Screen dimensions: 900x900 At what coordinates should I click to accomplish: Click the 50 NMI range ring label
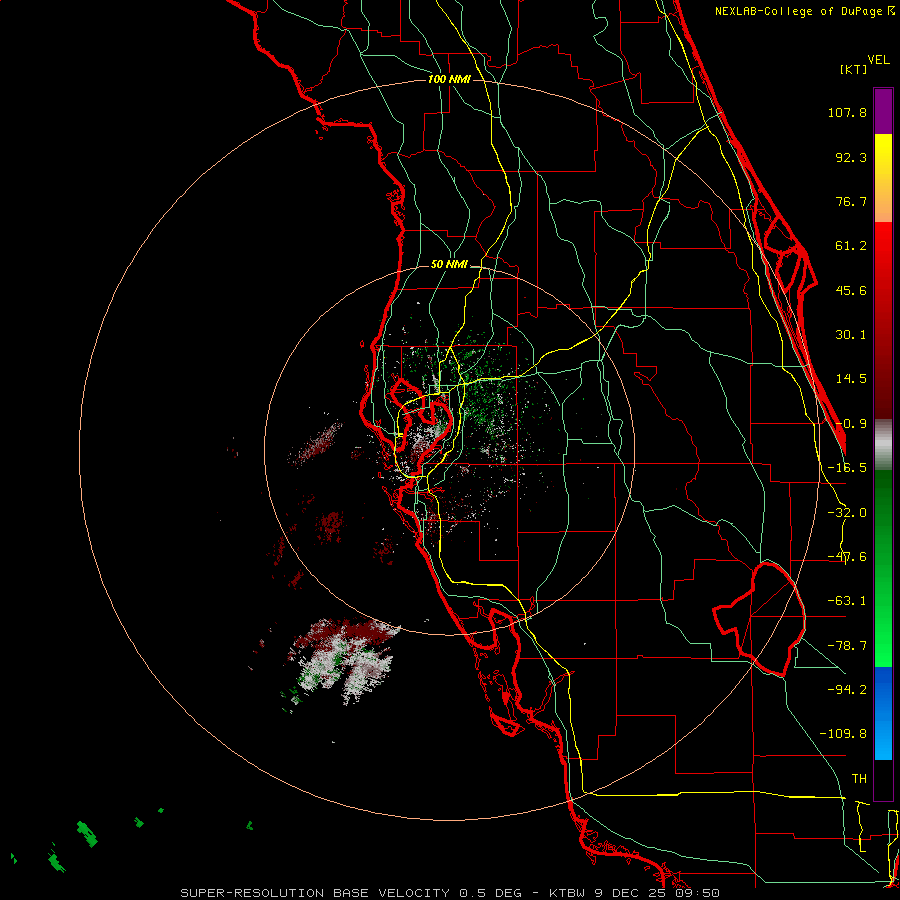449,264
